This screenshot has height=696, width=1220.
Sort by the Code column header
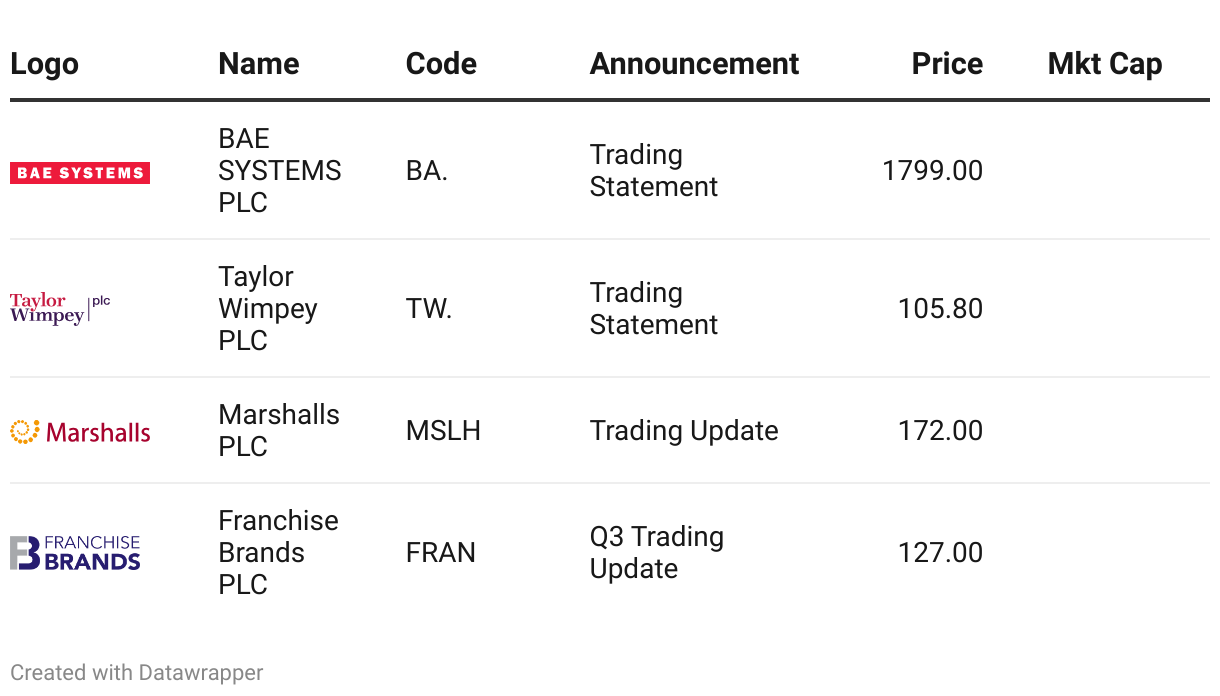point(441,64)
